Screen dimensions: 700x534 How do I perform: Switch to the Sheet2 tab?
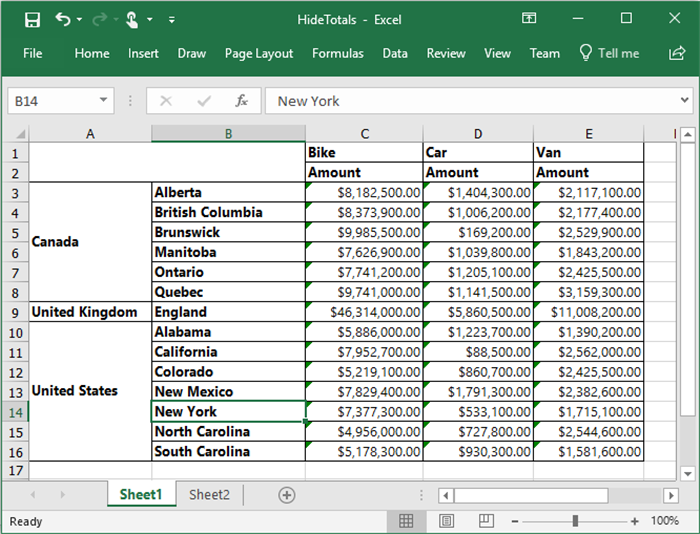[209, 495]
